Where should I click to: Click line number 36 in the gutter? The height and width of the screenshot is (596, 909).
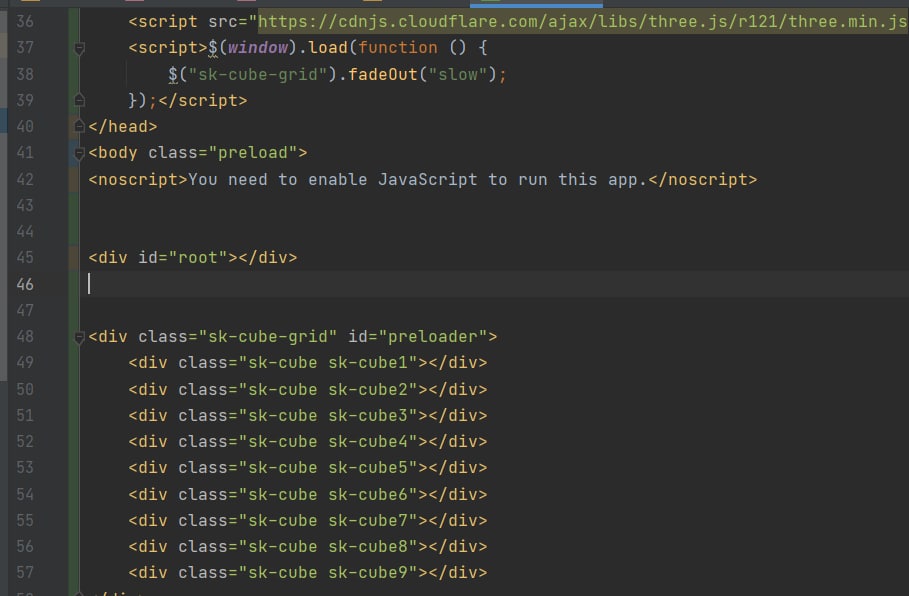(25, 22)
